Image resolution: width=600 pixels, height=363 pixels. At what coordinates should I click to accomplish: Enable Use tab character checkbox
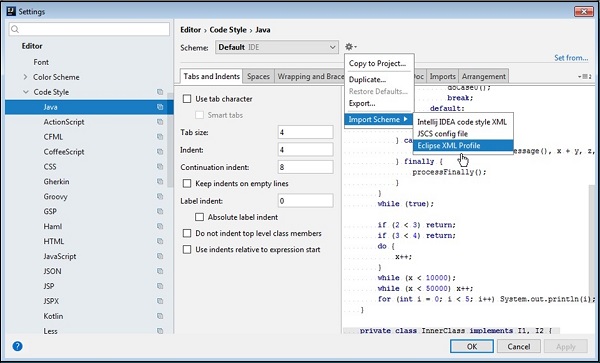pyautogui.click(x=187, y=99)
